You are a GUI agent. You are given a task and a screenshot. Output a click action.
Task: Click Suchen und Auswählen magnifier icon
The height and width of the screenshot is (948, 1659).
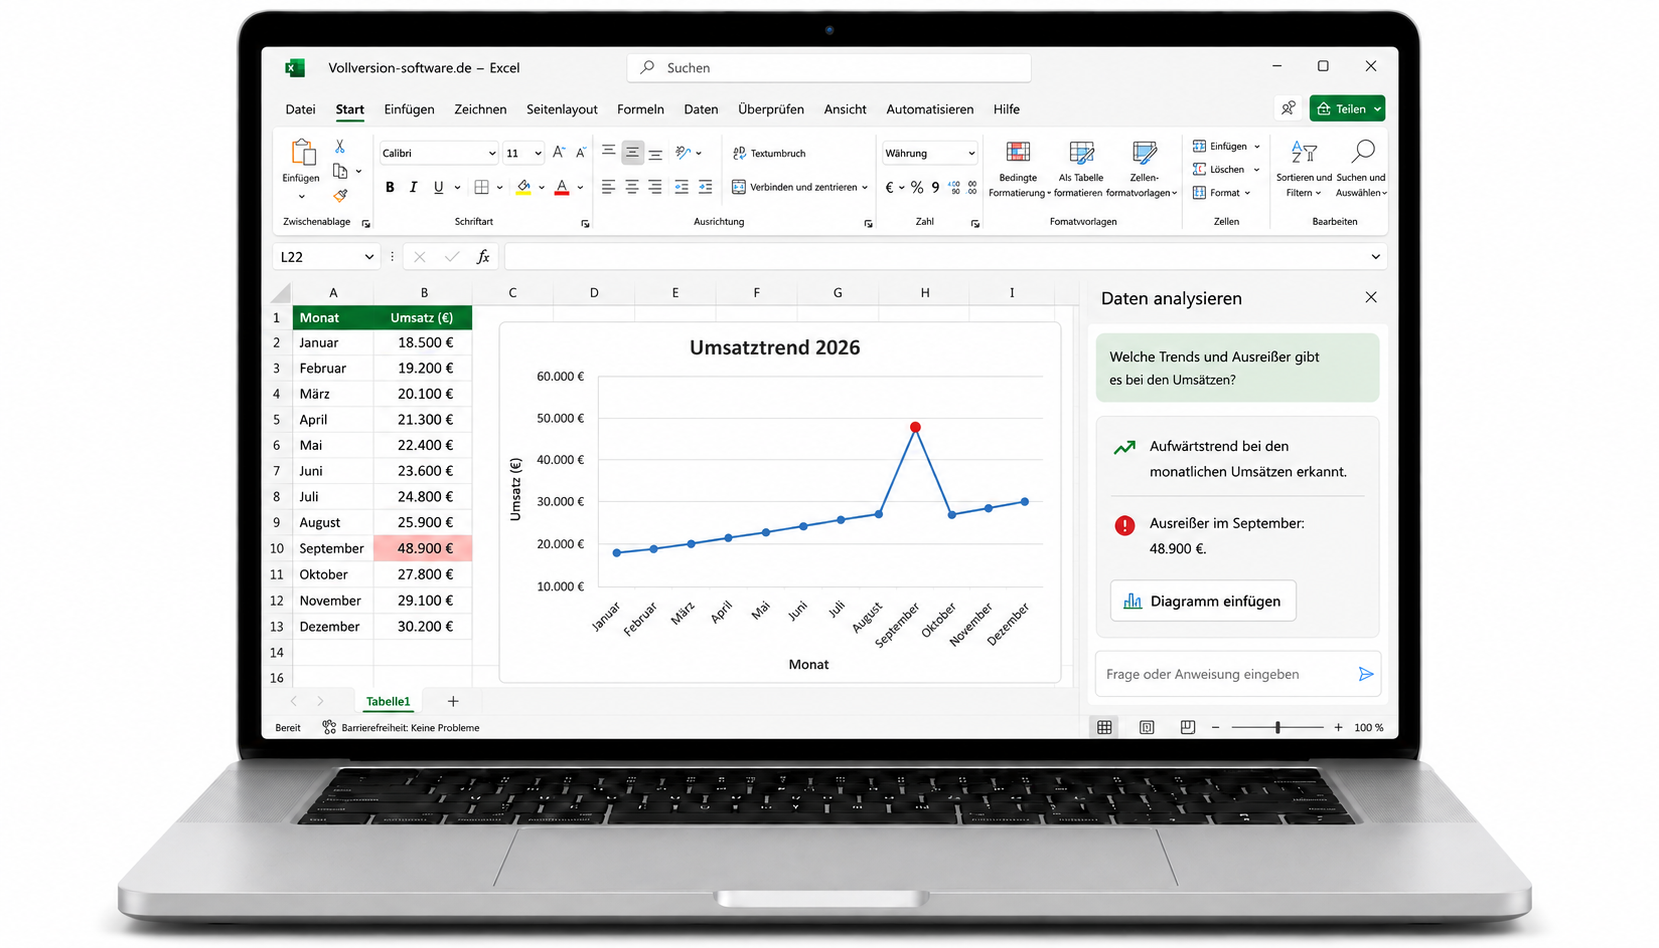coord(1363,151)
